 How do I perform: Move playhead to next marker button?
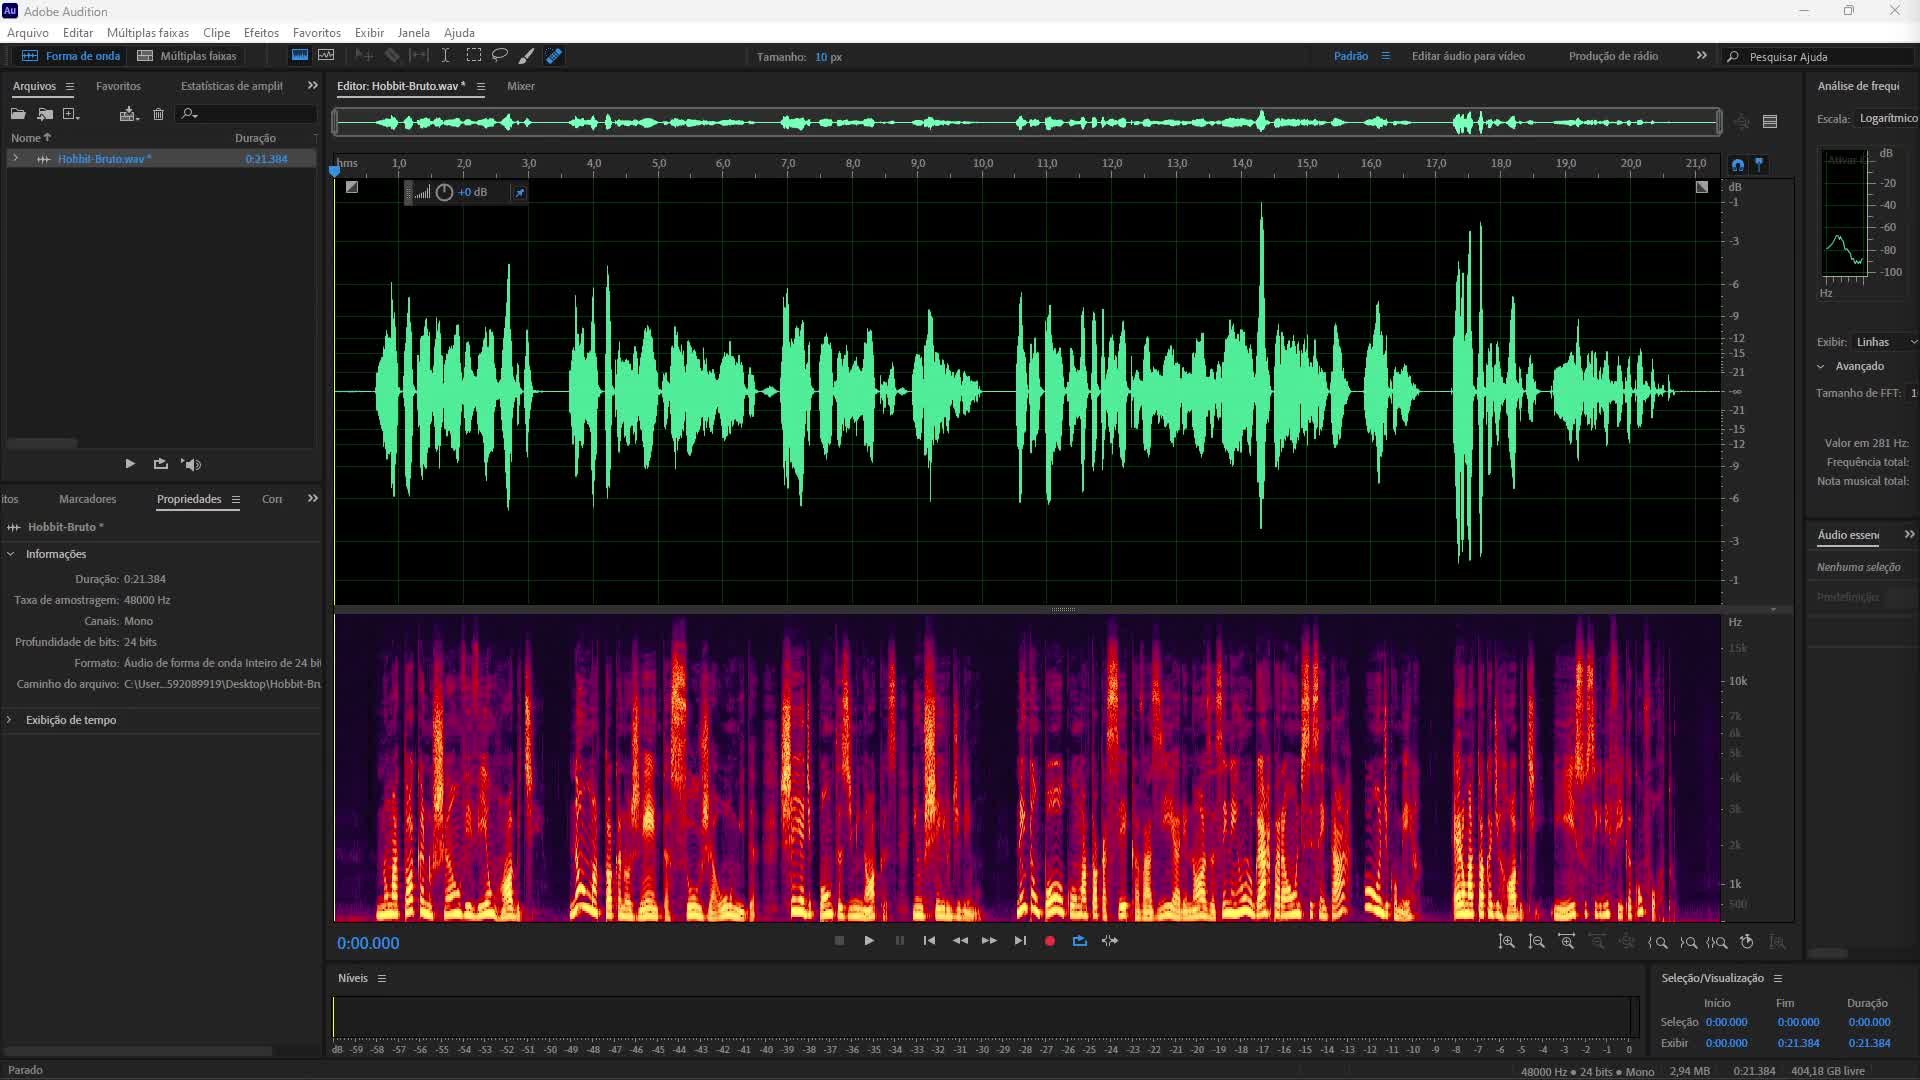[1020, 941]
